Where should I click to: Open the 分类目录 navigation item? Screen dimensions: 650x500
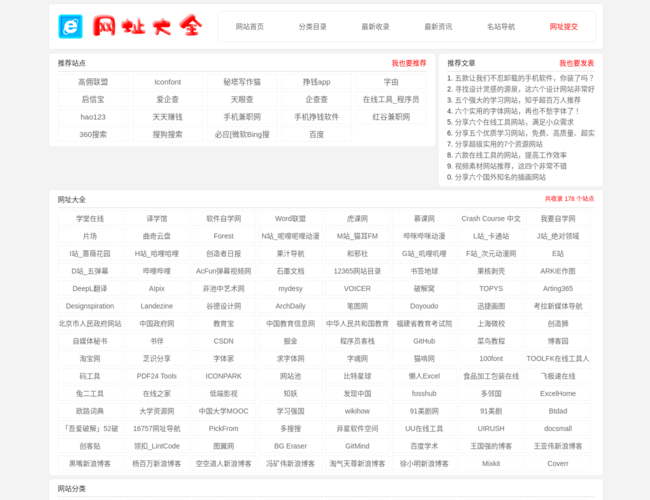coord(313,27)
